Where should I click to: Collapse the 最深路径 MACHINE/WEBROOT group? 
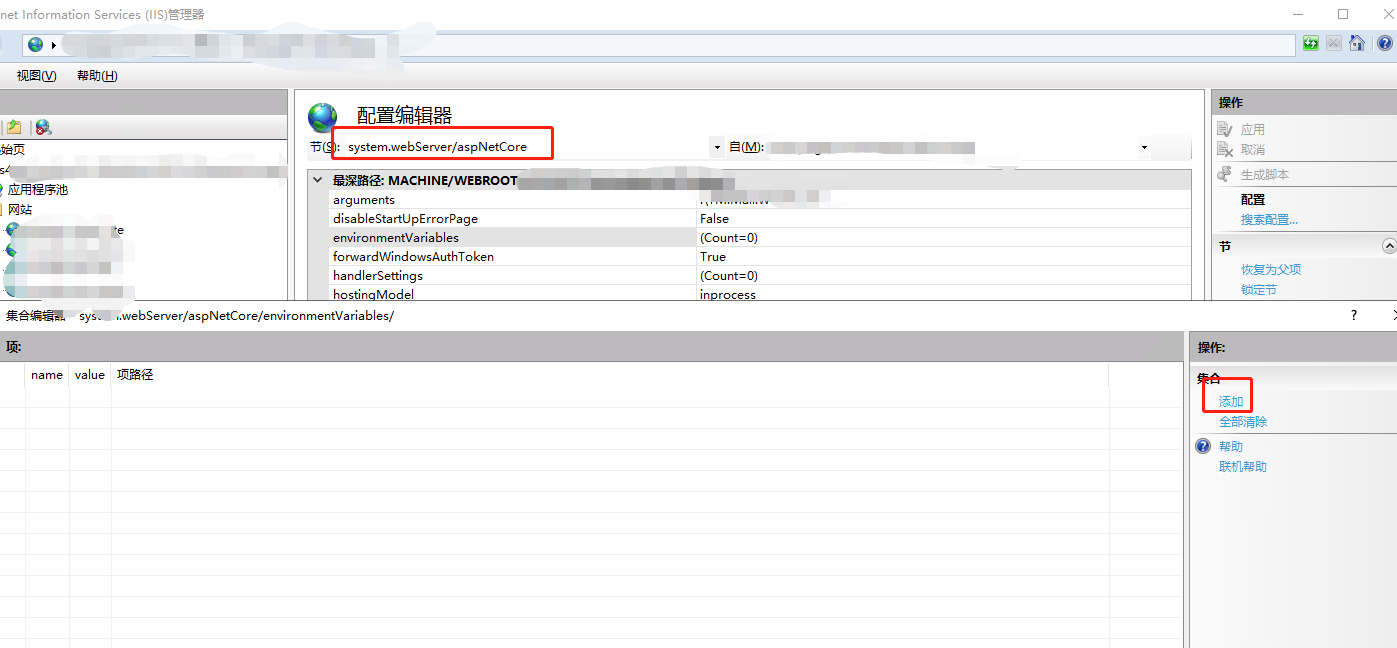(x=318, y=181)
